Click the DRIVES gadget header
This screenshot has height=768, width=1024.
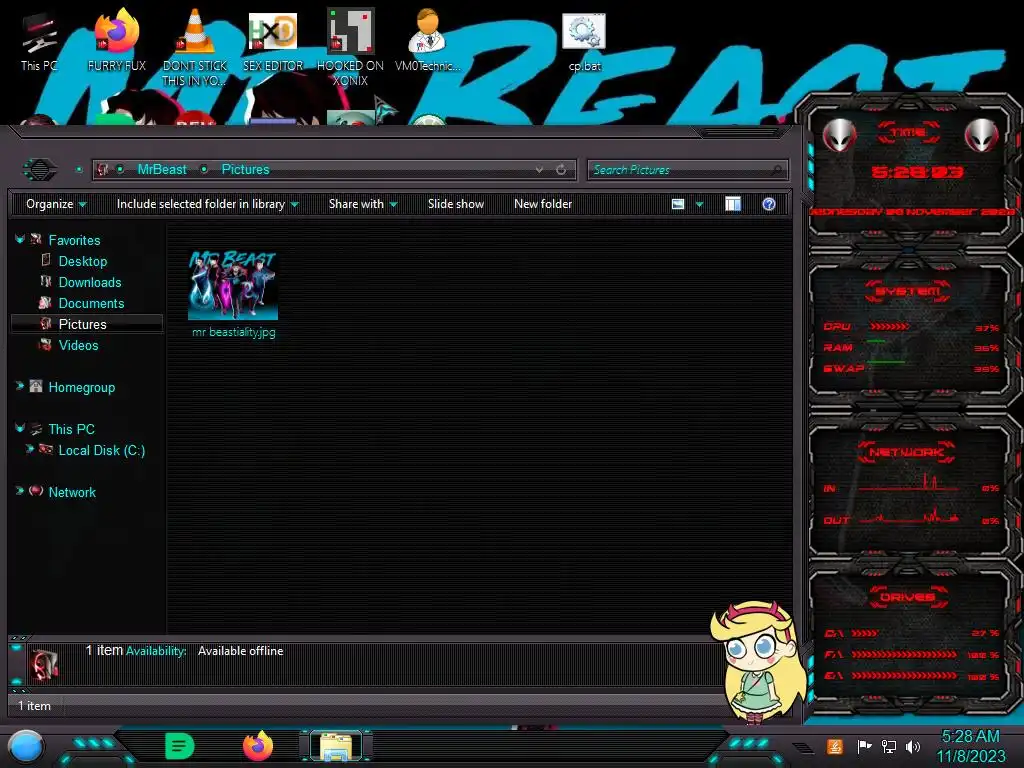[x=907, y=597]
